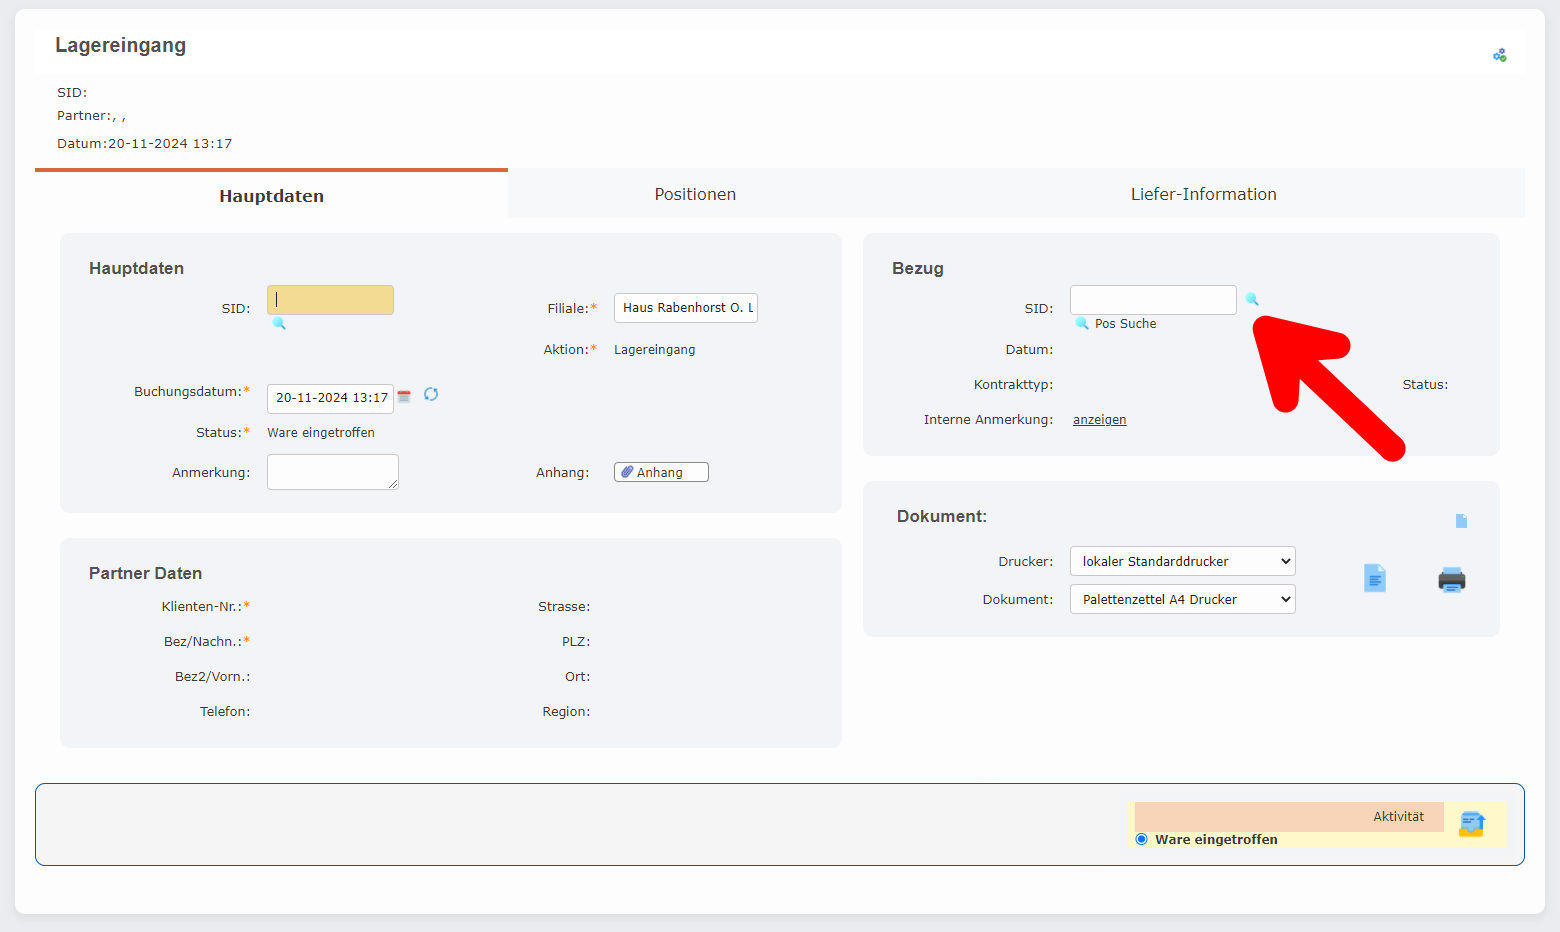The height and width of the screenshot is (932, 1560).
Task: Open the Liefer-Information tab
Action: click(x=1203, y=194)
